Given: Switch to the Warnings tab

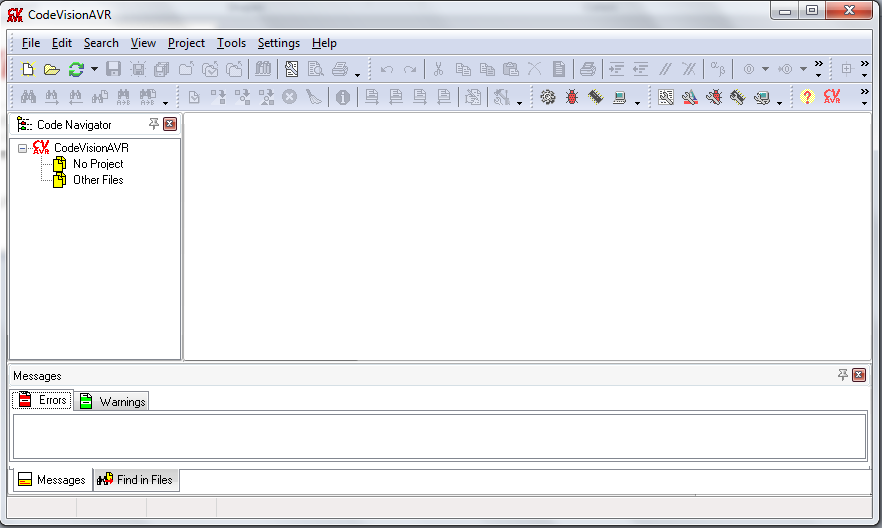Looking at the screenshot, I should click(x=111, y=401).
